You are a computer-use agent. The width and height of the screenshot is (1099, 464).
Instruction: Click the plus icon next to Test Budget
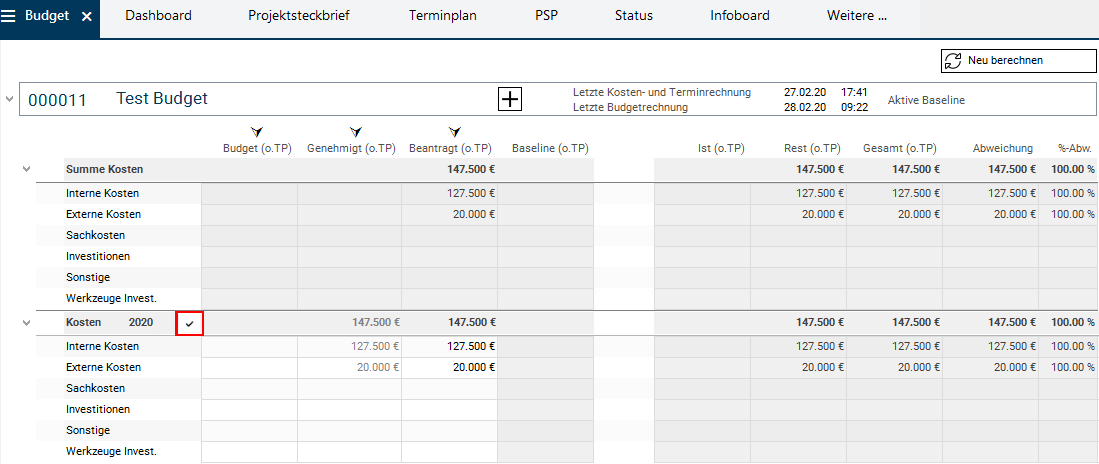(510, 99)
